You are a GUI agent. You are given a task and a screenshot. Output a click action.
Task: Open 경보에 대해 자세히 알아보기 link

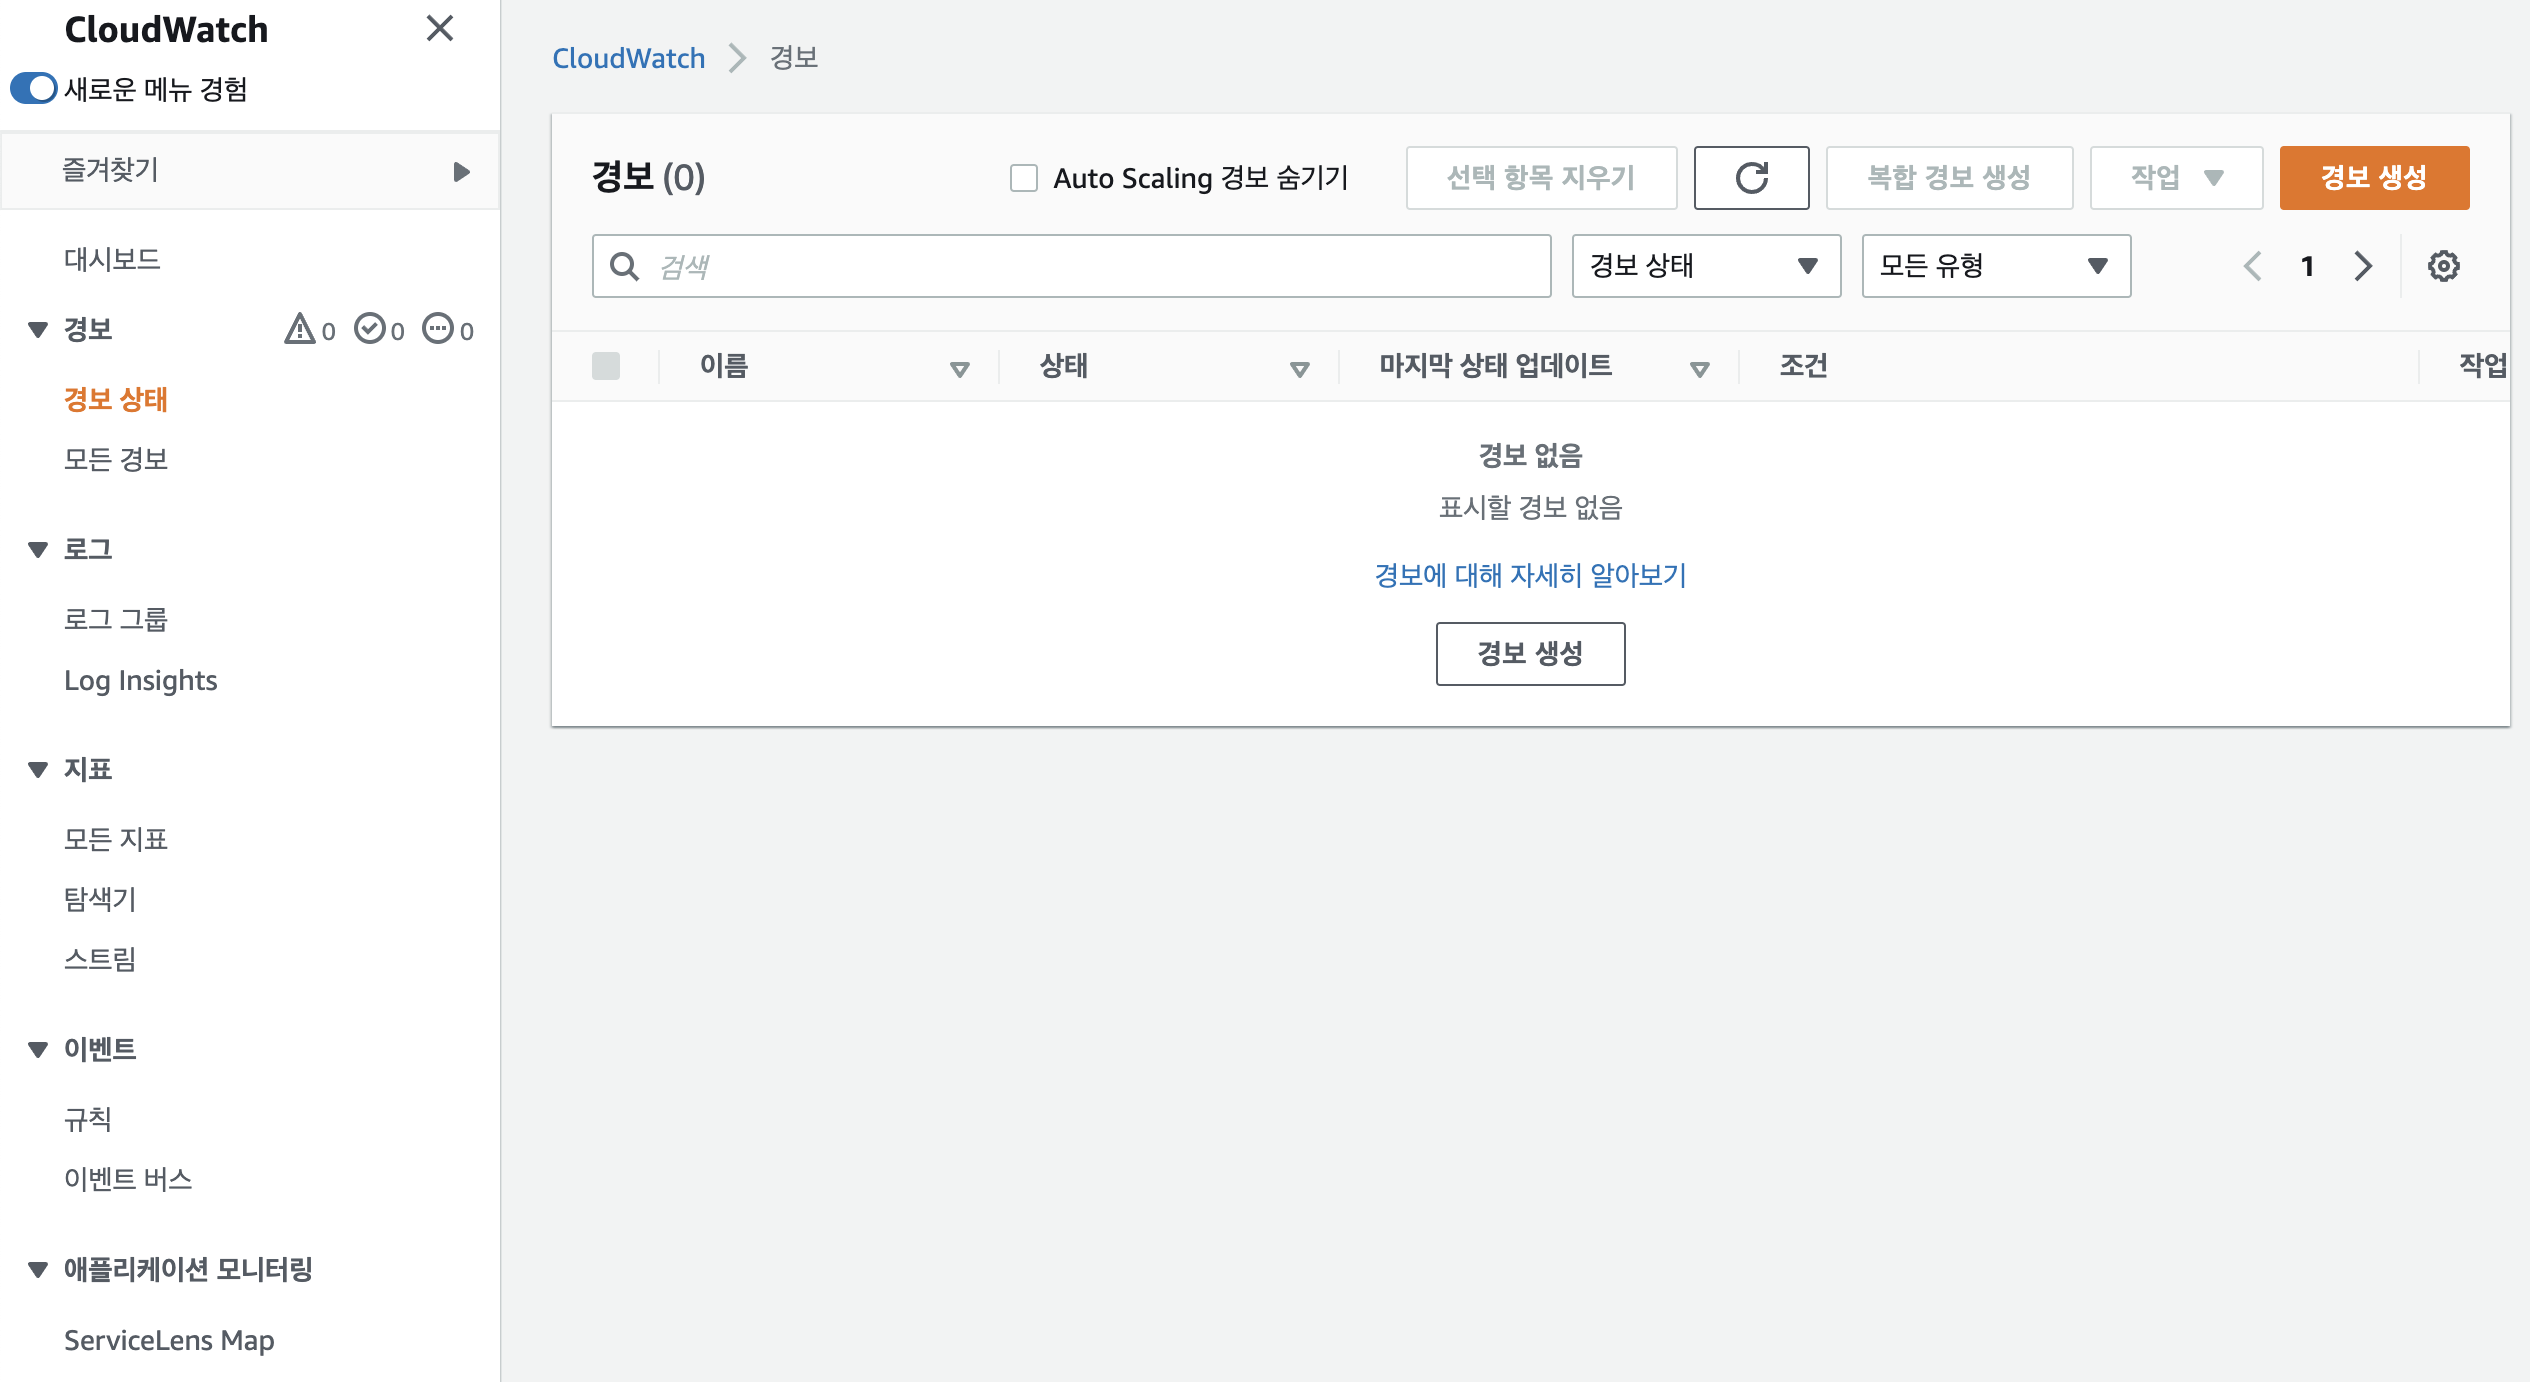coord(1530,575)
